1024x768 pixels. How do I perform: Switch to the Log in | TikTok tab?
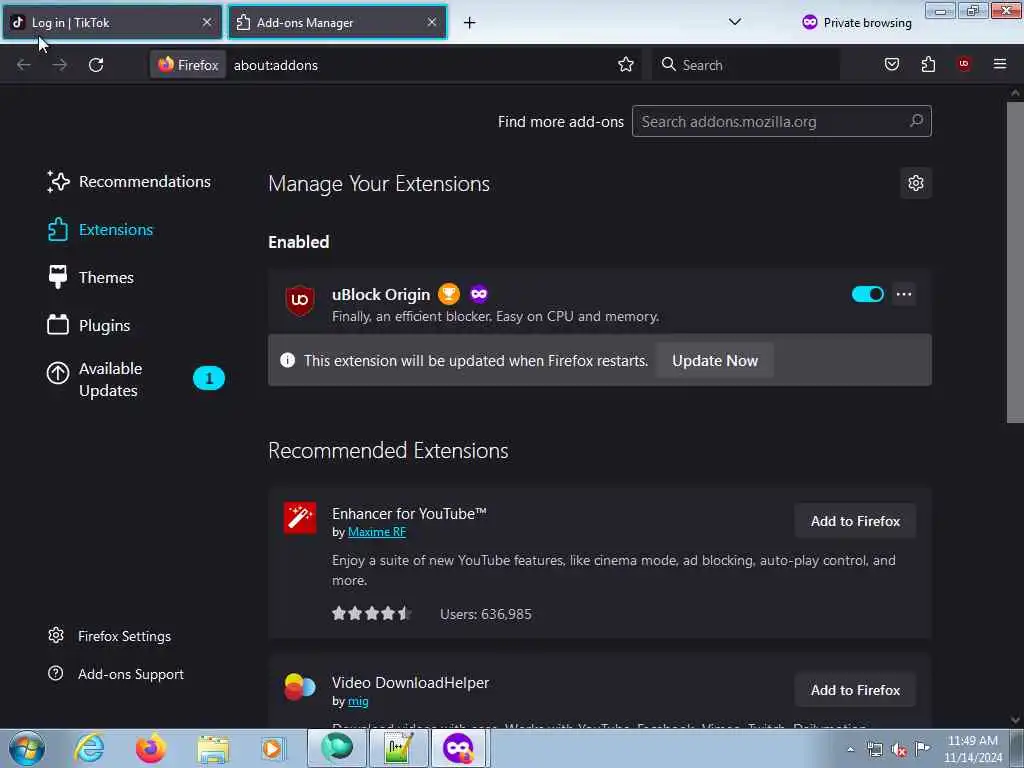tap(112, 22)
